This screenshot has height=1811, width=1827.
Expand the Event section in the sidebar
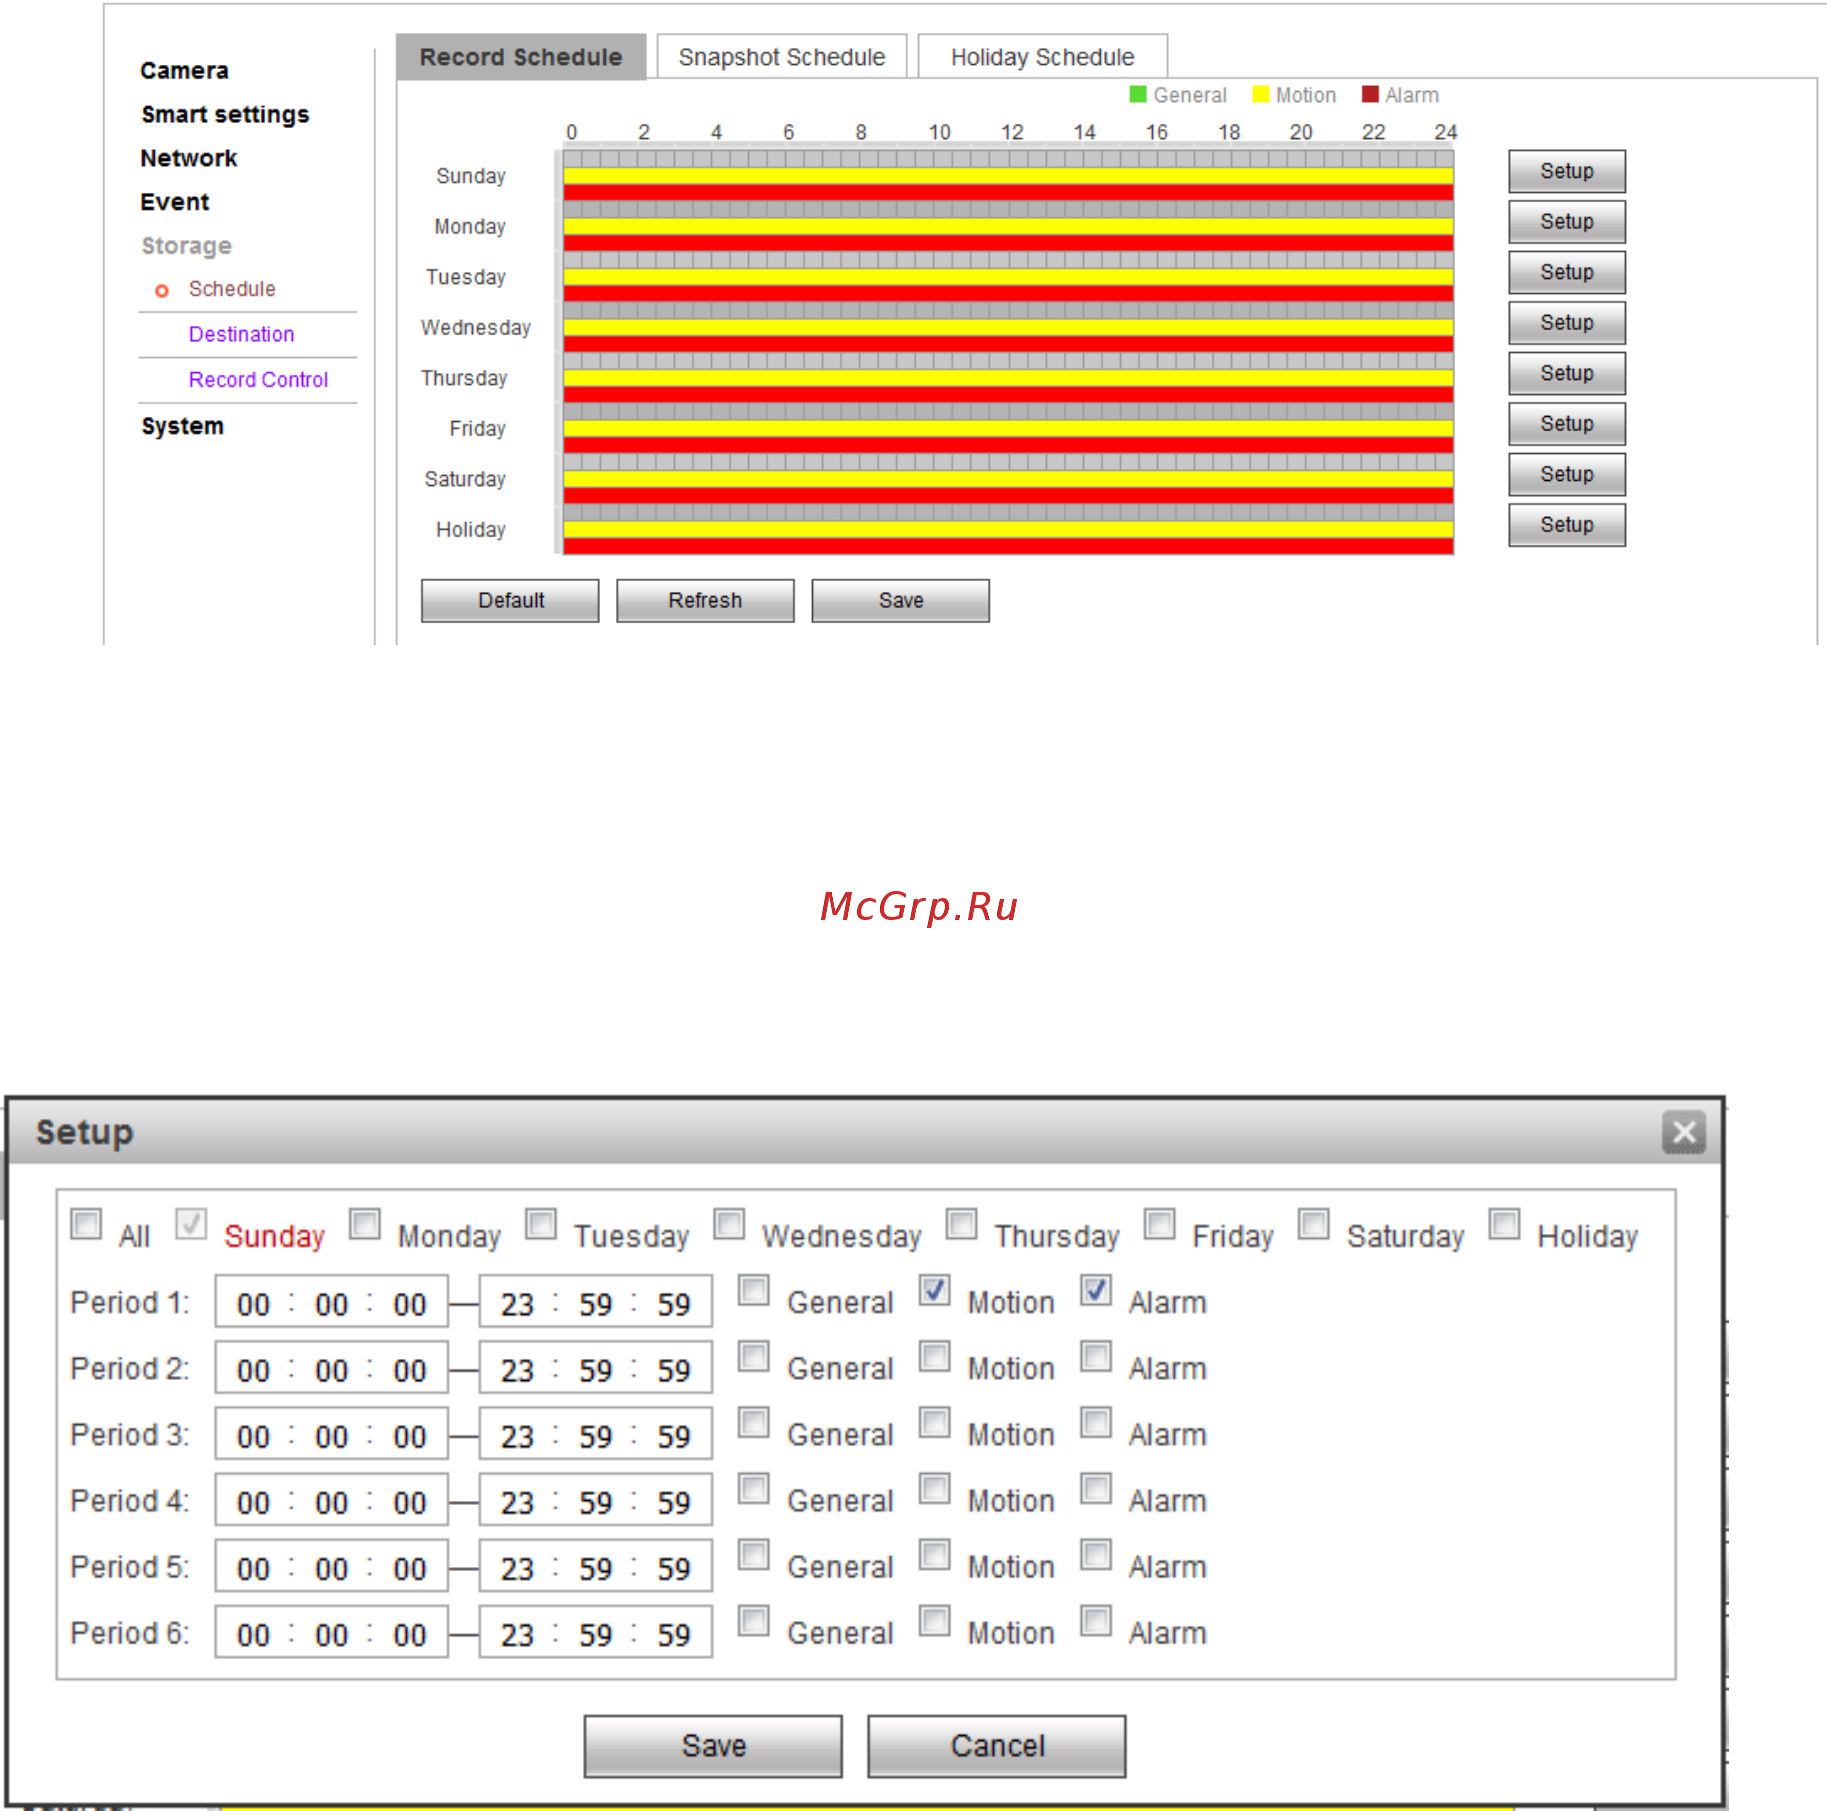pos(174,202)
